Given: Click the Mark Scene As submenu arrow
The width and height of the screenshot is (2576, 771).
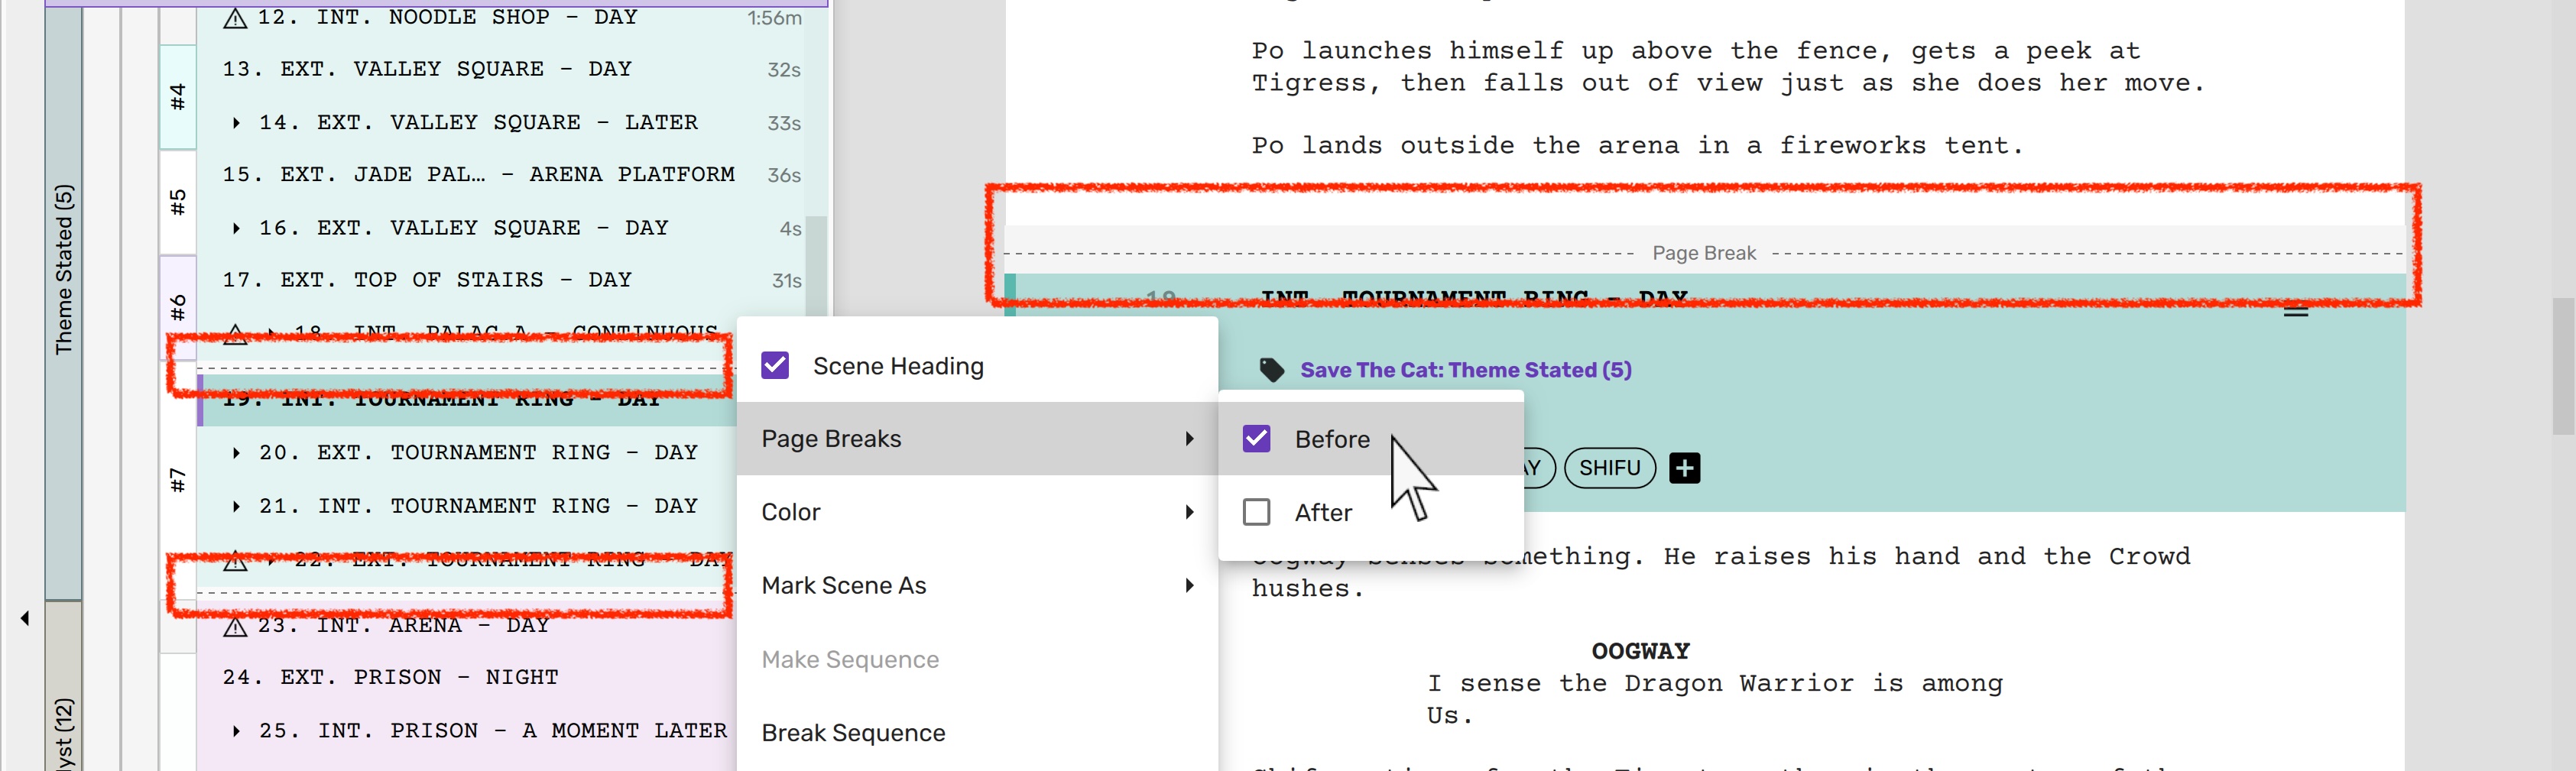Looking at the screenshot, I should (x=1188, y=586).
